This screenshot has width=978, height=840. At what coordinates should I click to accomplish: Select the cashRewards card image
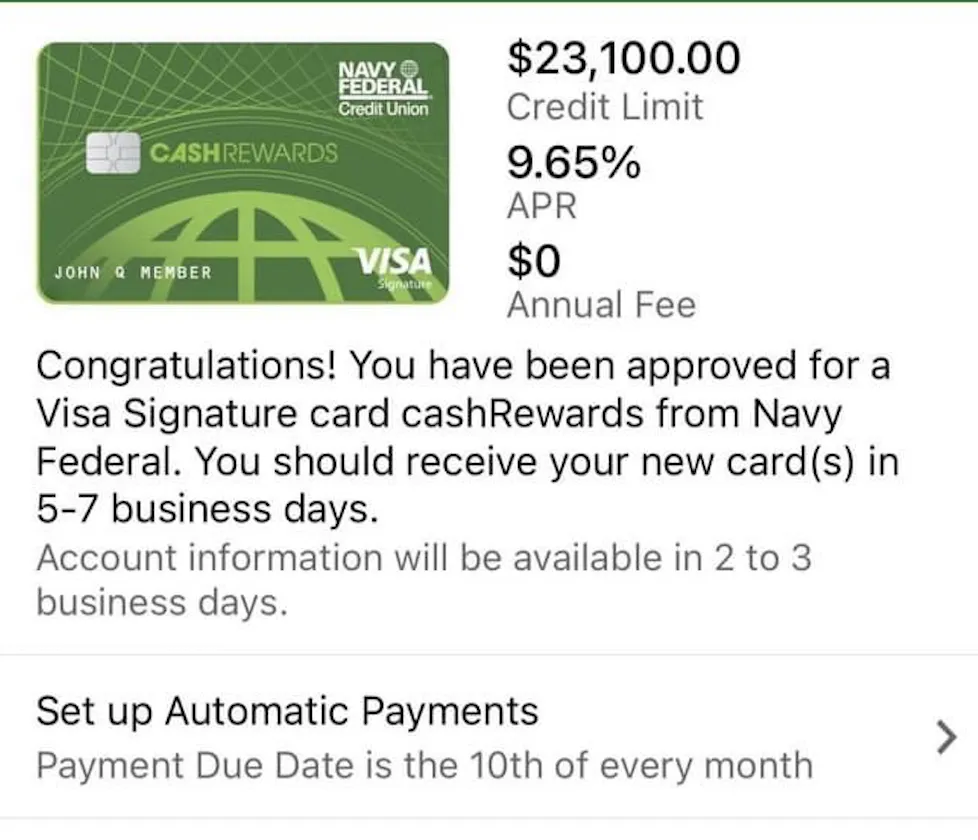[x=243, y=173]
